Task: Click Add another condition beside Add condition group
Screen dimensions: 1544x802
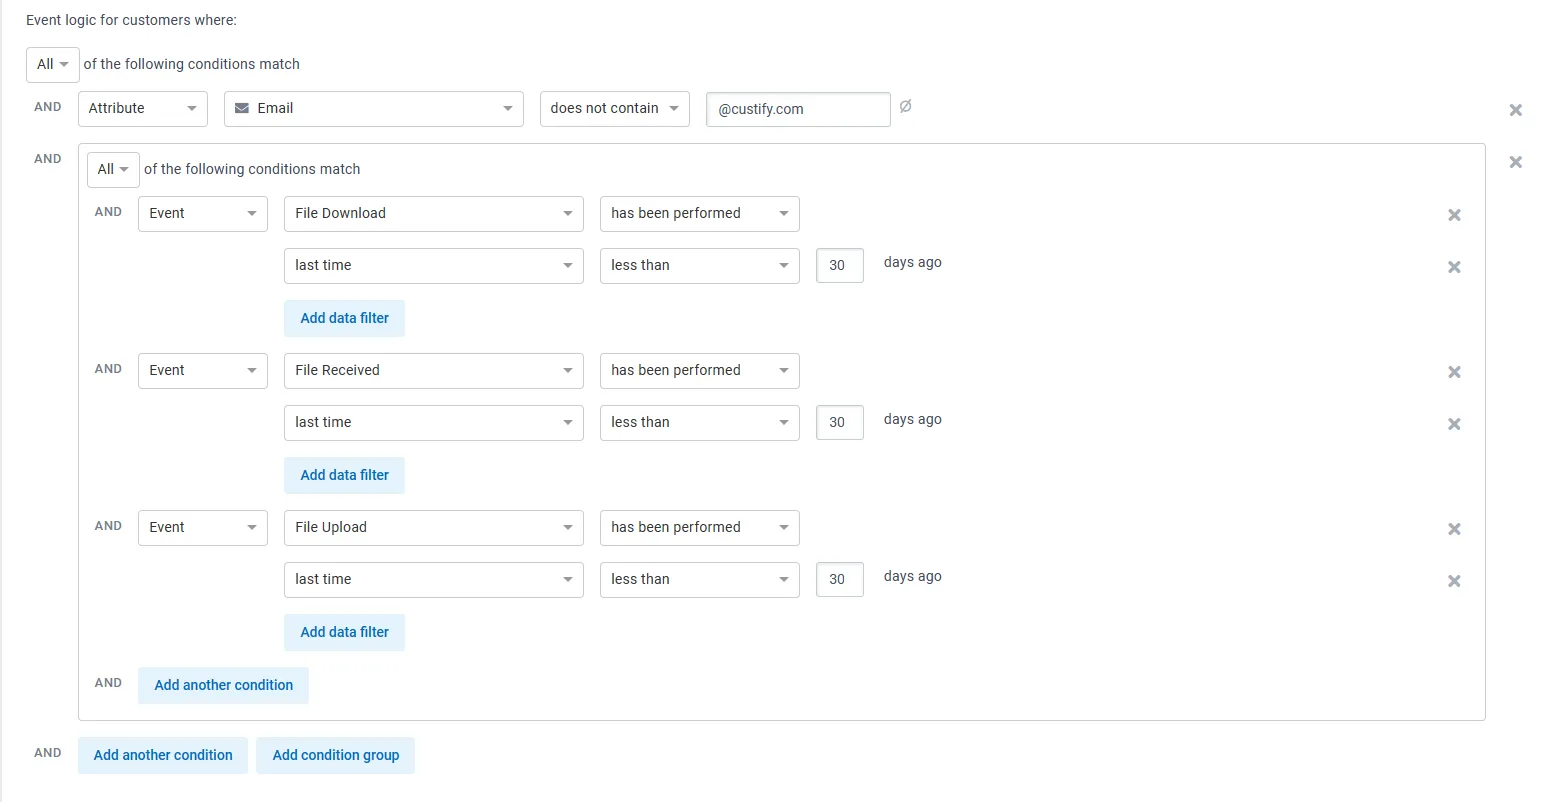Action: [x=163, y=756]
